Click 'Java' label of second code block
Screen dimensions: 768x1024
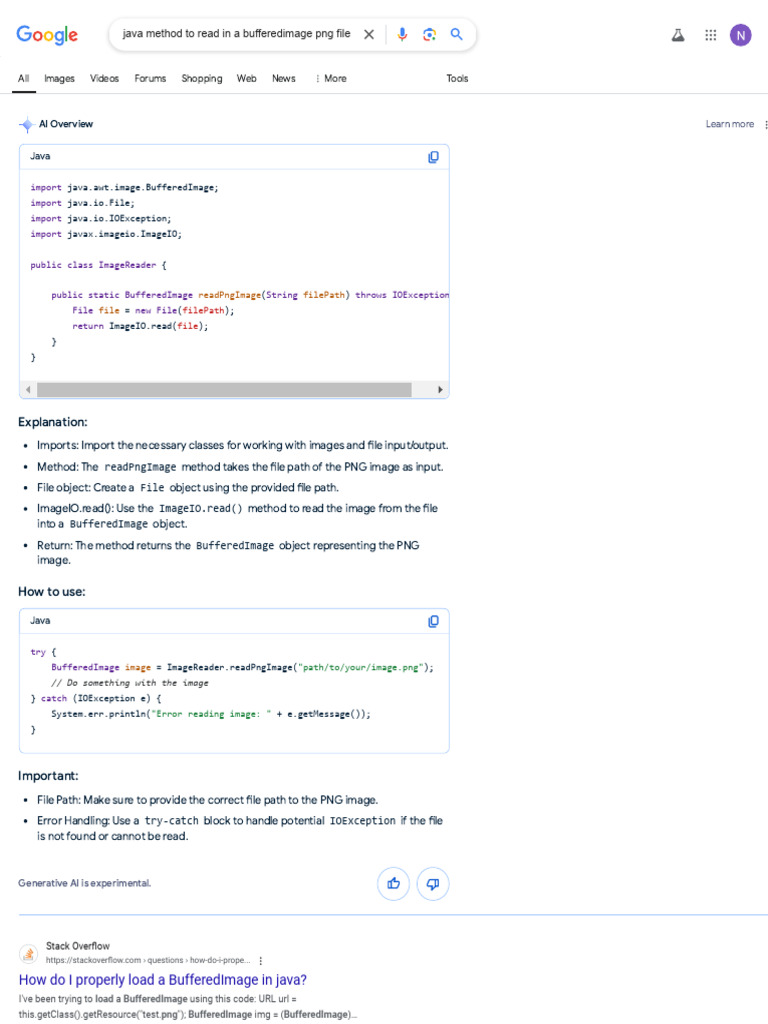click(x=40, y=620)
